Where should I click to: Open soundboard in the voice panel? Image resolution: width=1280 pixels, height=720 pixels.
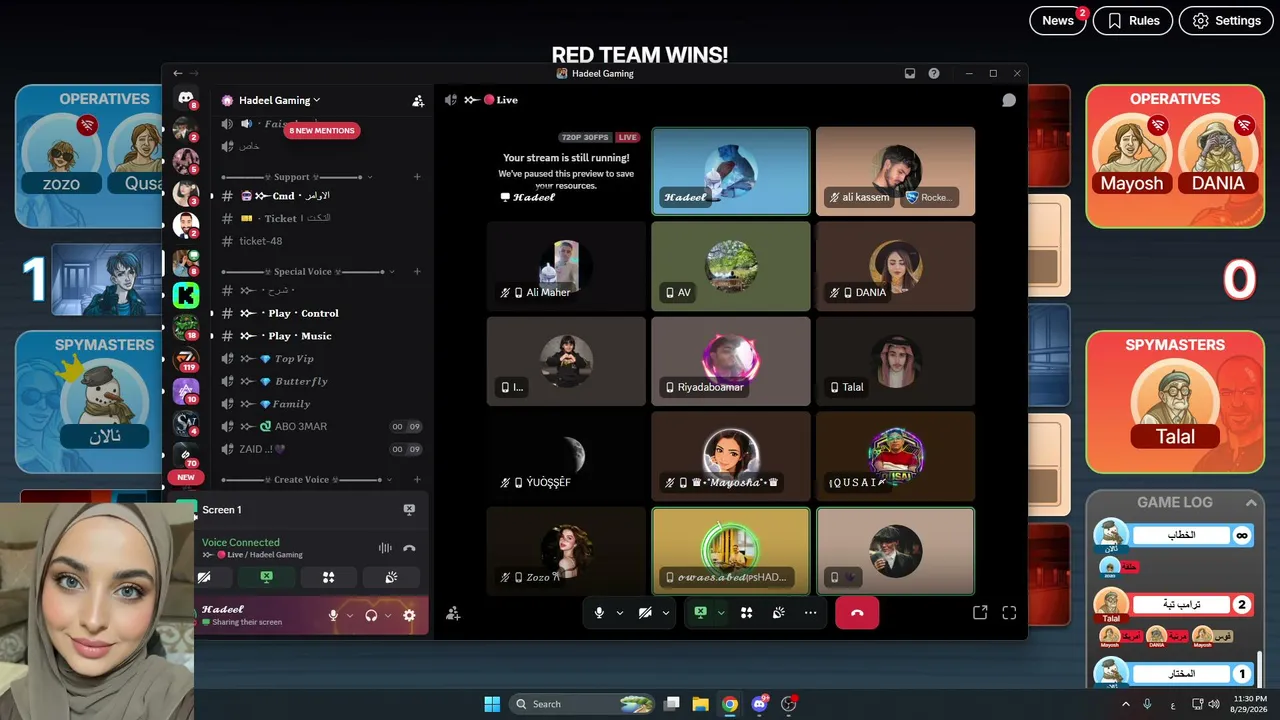[x=391, y=577]
